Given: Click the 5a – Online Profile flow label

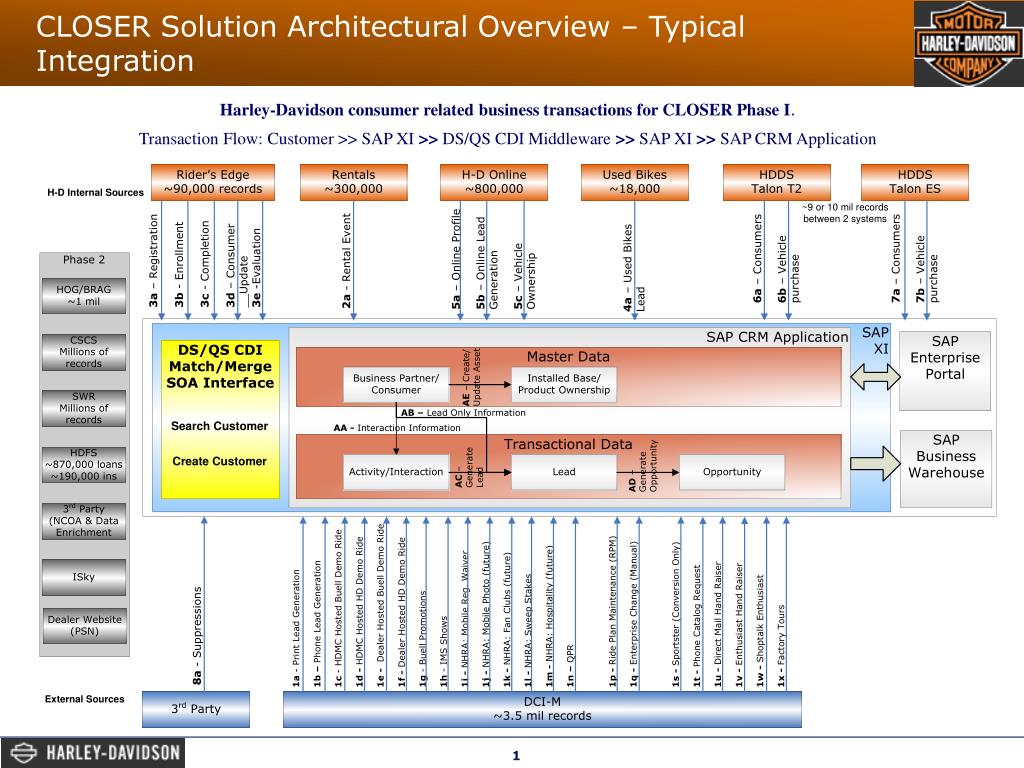Looking at the screenshot, I should pos(456,259).
